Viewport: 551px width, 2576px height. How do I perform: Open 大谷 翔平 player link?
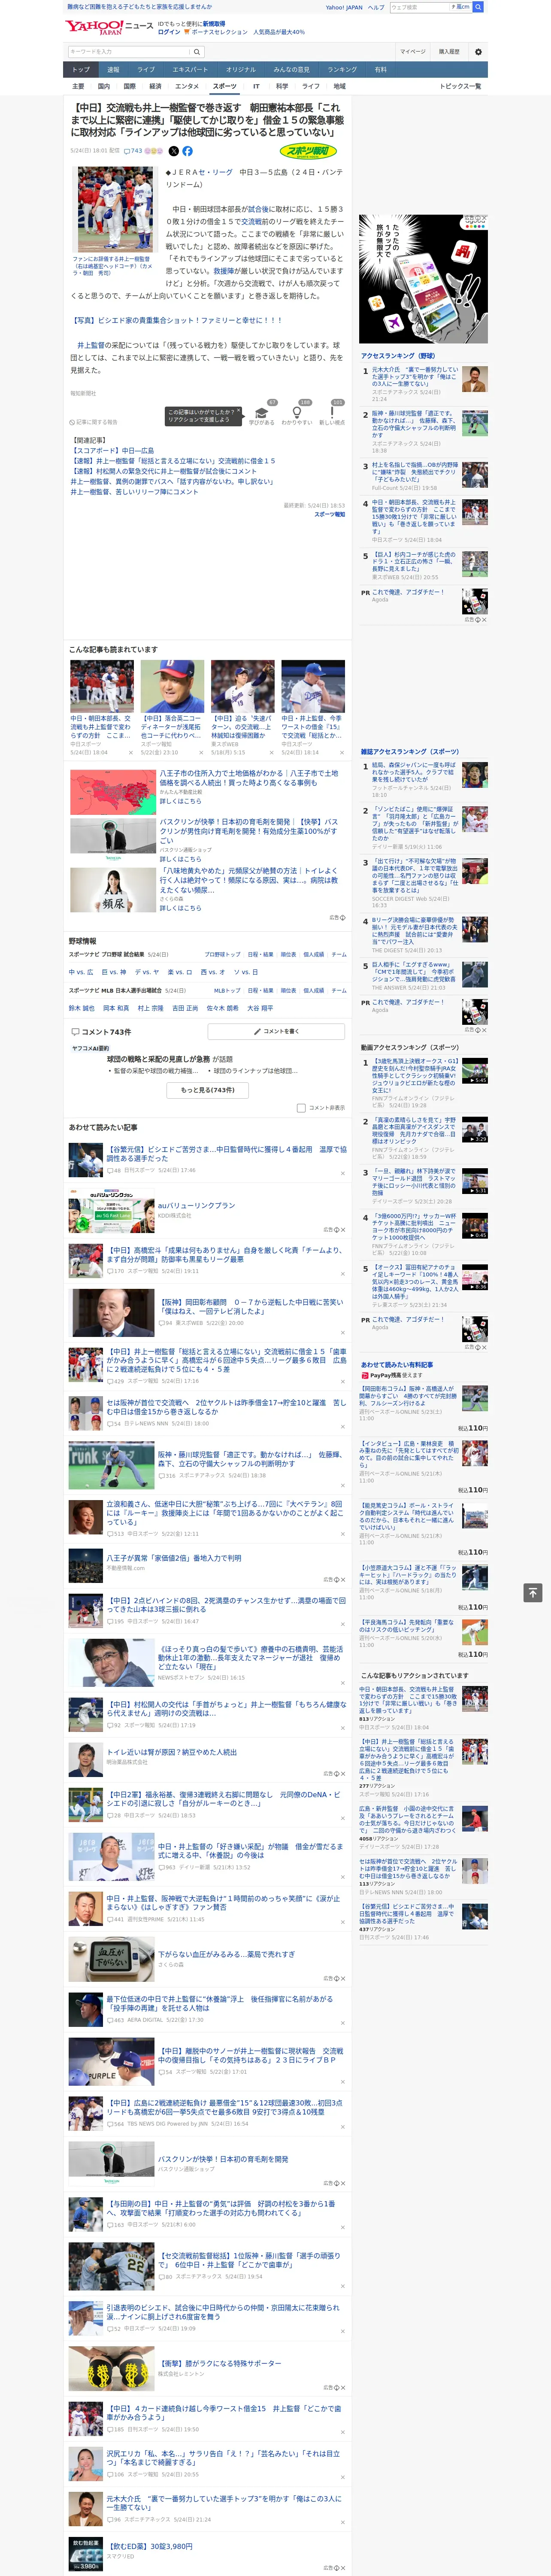tap(259, 1008)
